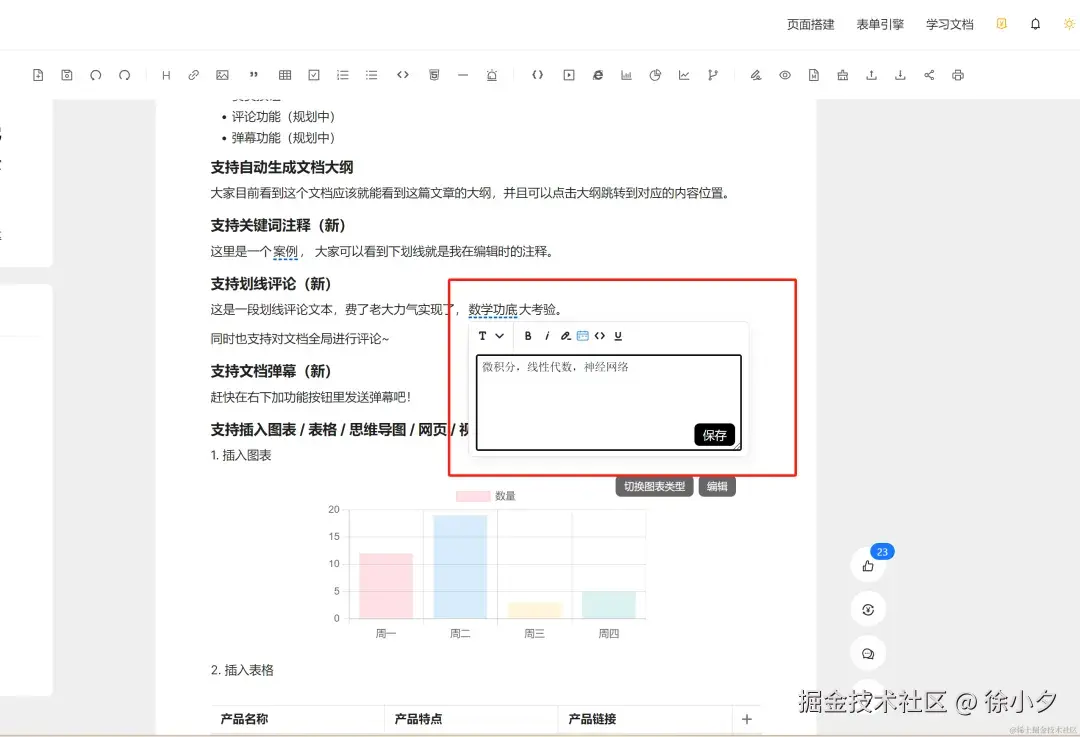
Task: Click the share icon on the toolbar
Action: pos(929,74)
